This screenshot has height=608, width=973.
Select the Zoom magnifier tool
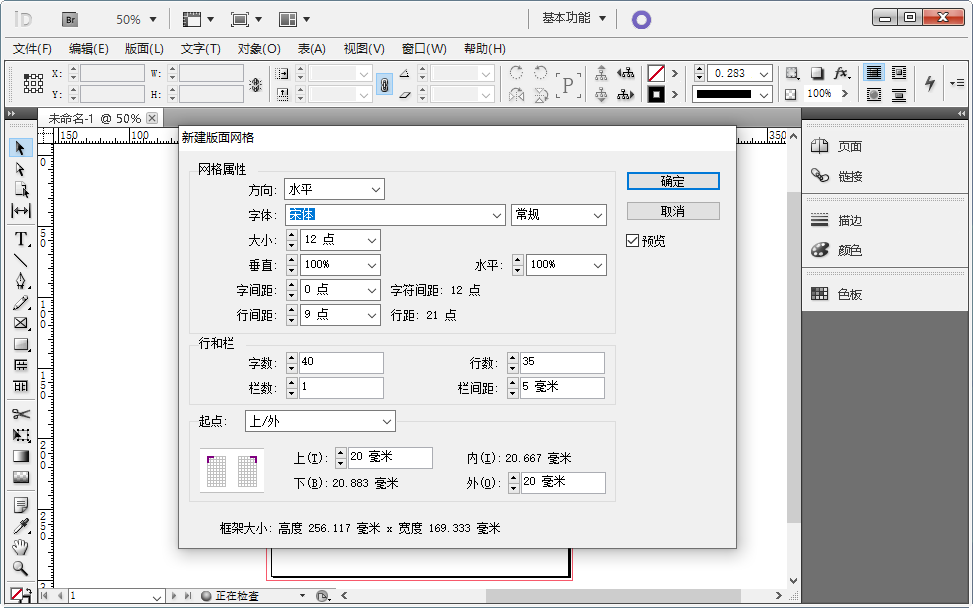[20, 568]
